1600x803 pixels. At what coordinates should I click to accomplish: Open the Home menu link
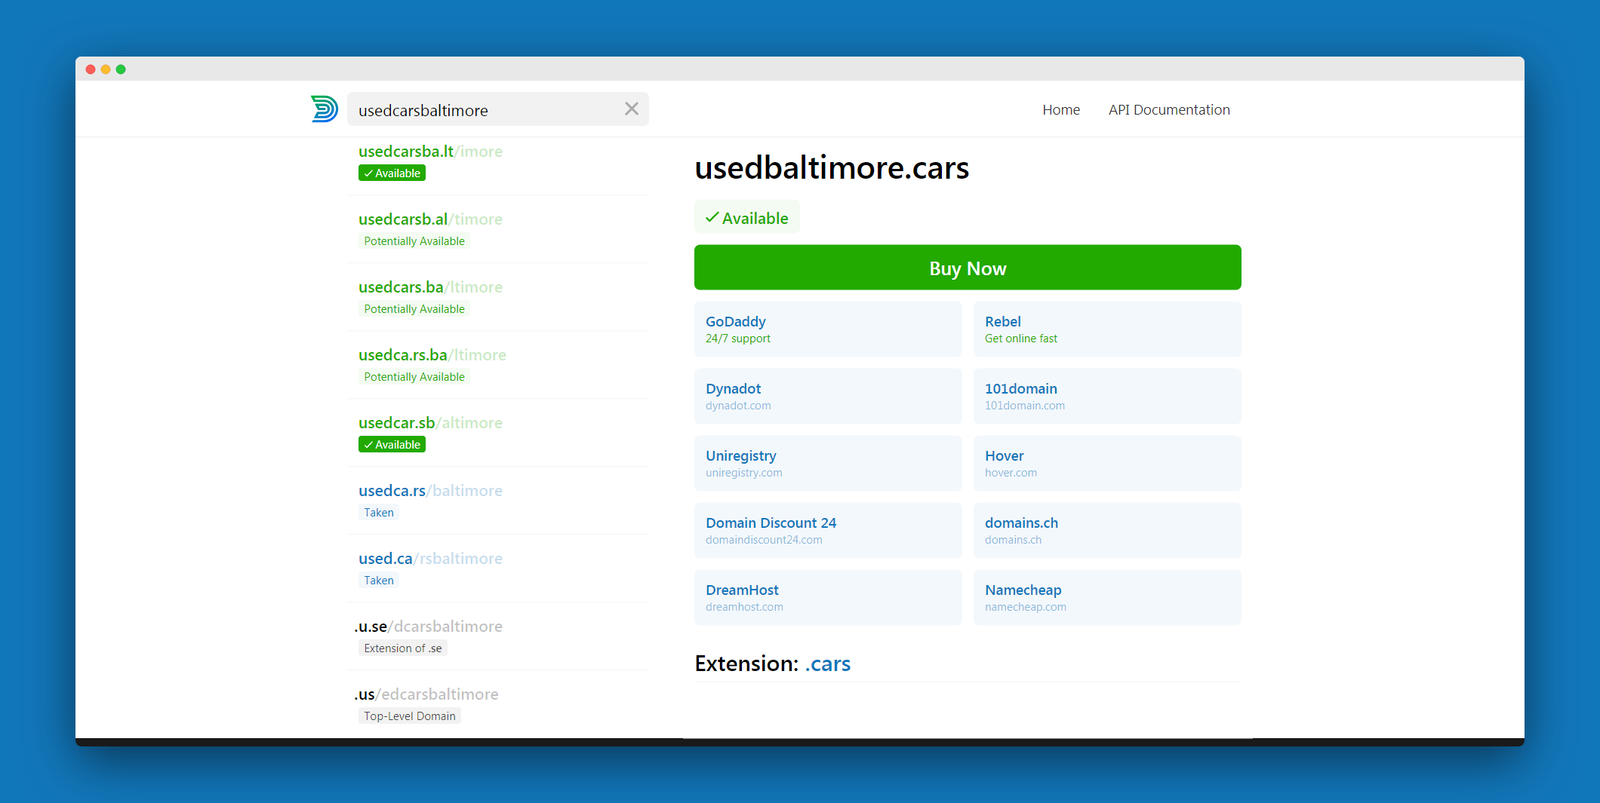1061,110
